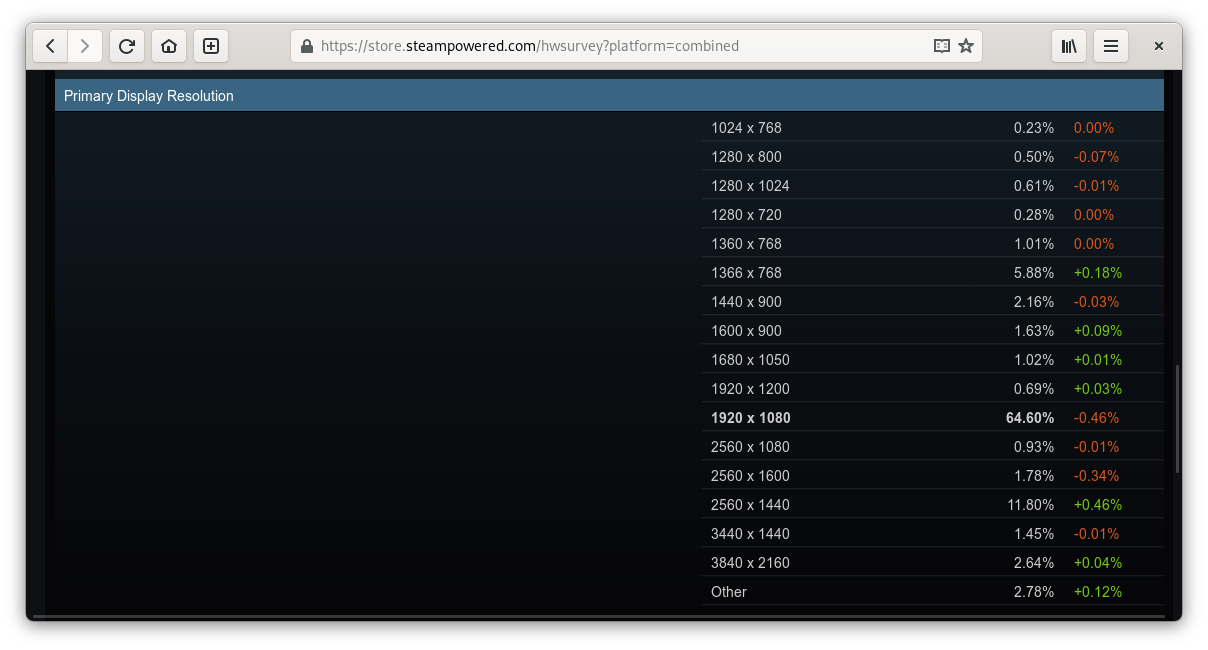The height and width of the screenshot is (650, 1208).
Task: Click the horizontal scrollbar at page bottom
Action: tap(598, 616)
